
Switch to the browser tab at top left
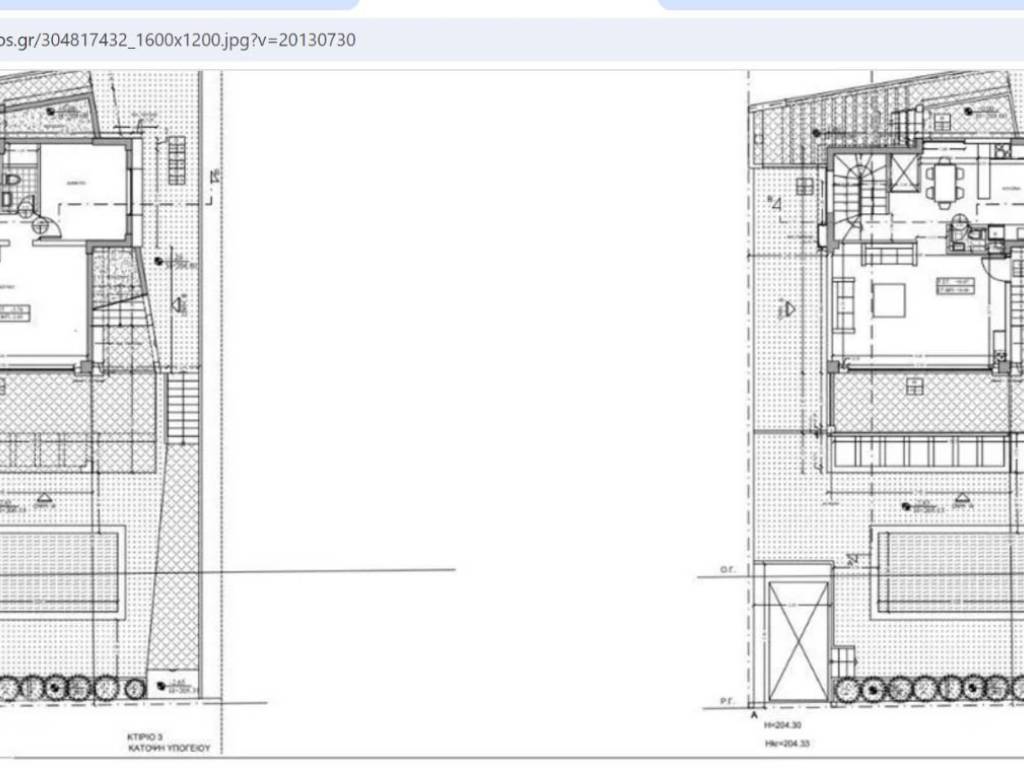tap(180, 5)
